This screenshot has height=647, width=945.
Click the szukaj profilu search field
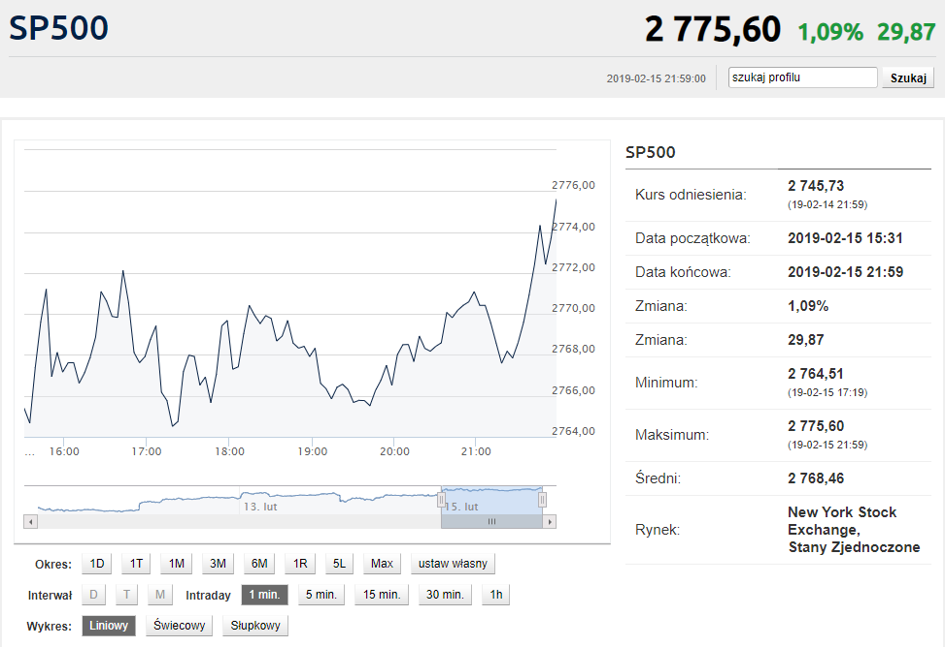[x=802, y=78]
